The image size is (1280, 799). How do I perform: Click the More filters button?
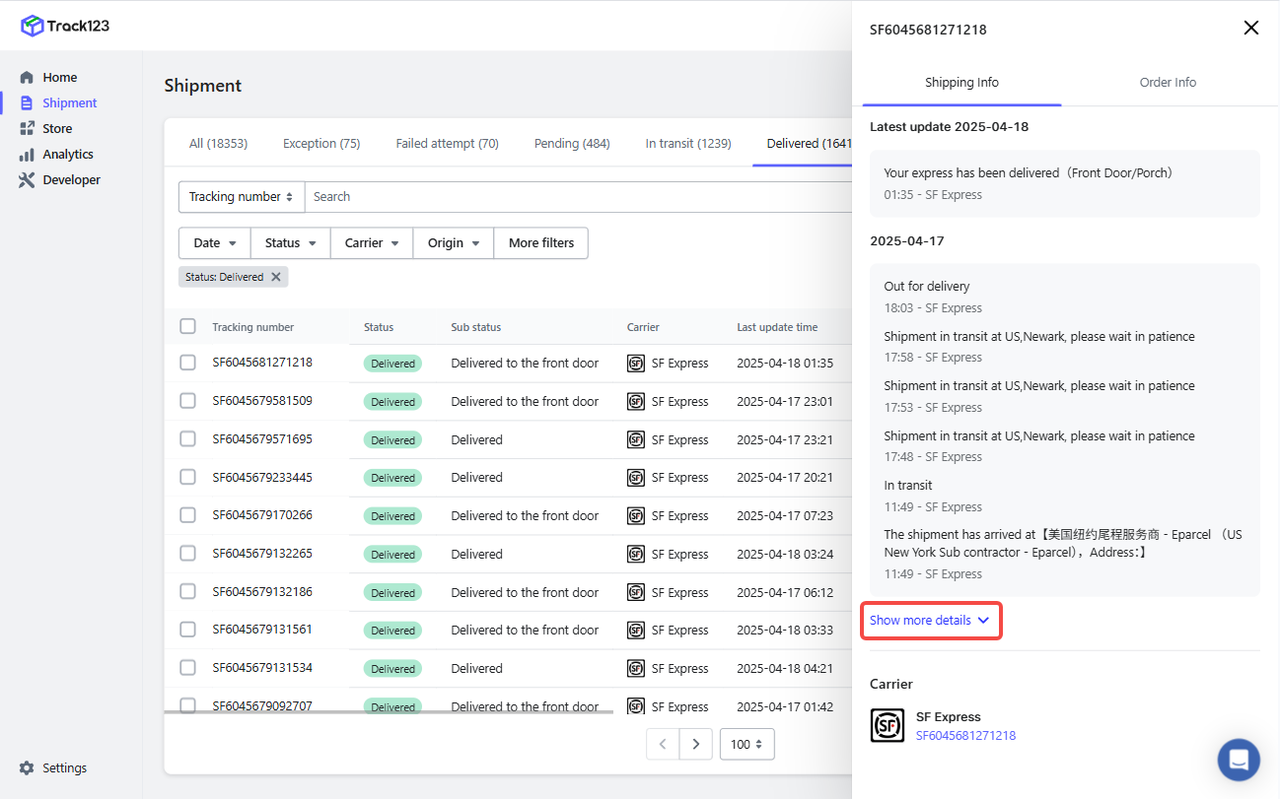point(541,243)
